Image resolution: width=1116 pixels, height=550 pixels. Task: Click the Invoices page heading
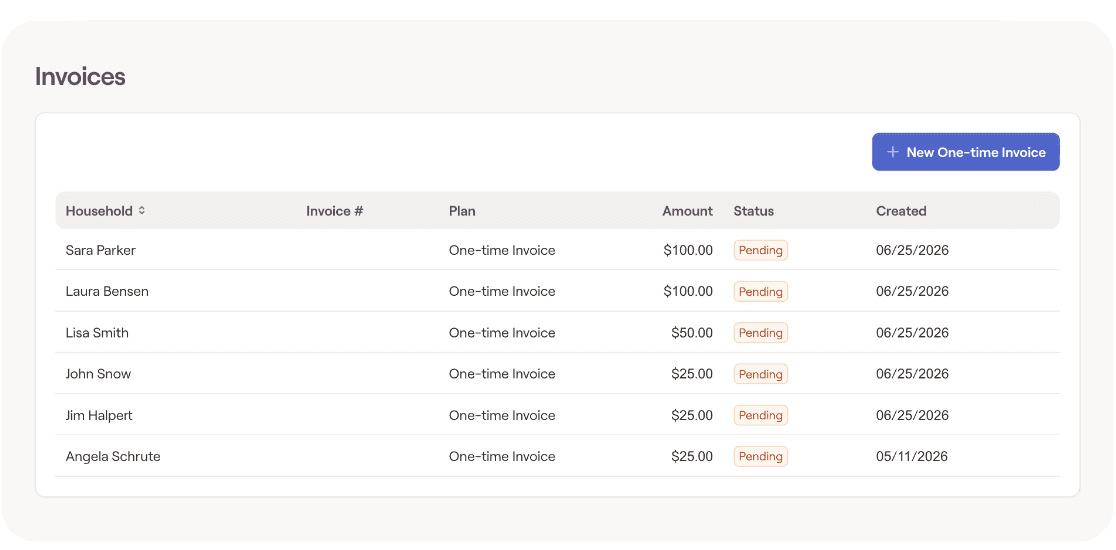(x=80, y=77)
